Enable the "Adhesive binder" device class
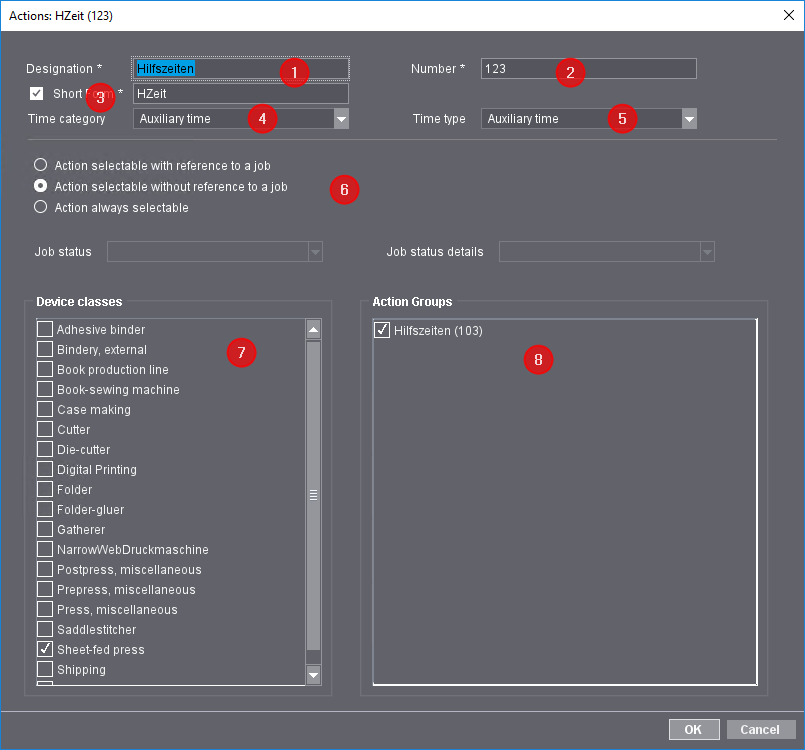The image size is (805, 750). coord(43,329)
